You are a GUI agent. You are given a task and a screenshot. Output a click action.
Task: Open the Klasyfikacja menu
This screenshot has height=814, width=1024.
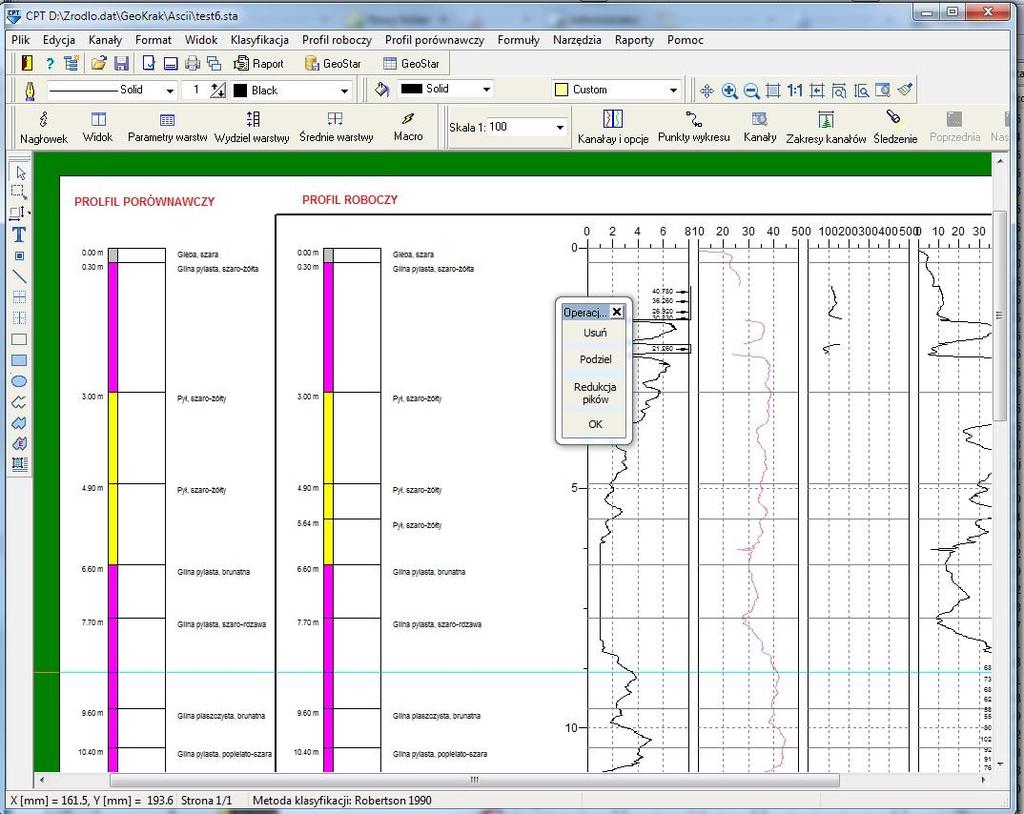[x=259, y=40]
